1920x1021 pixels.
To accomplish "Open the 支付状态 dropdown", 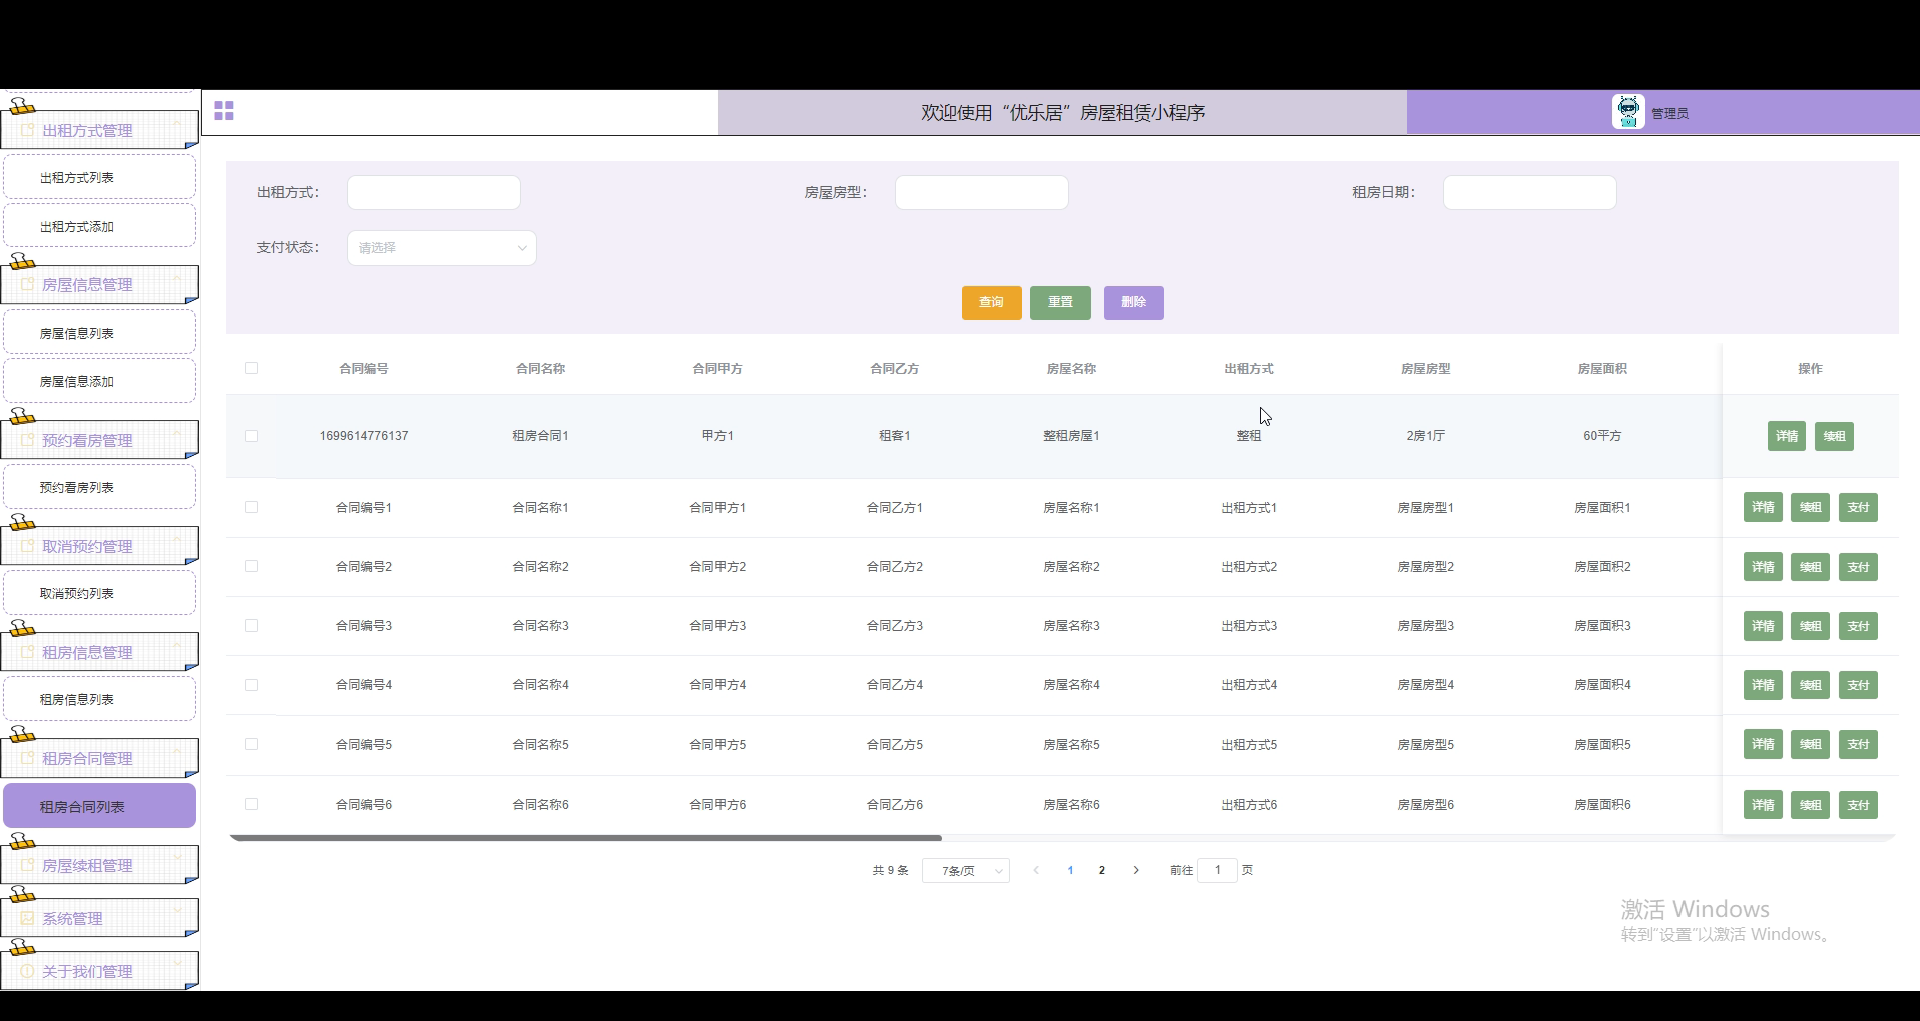I will [x=442, y=248].
